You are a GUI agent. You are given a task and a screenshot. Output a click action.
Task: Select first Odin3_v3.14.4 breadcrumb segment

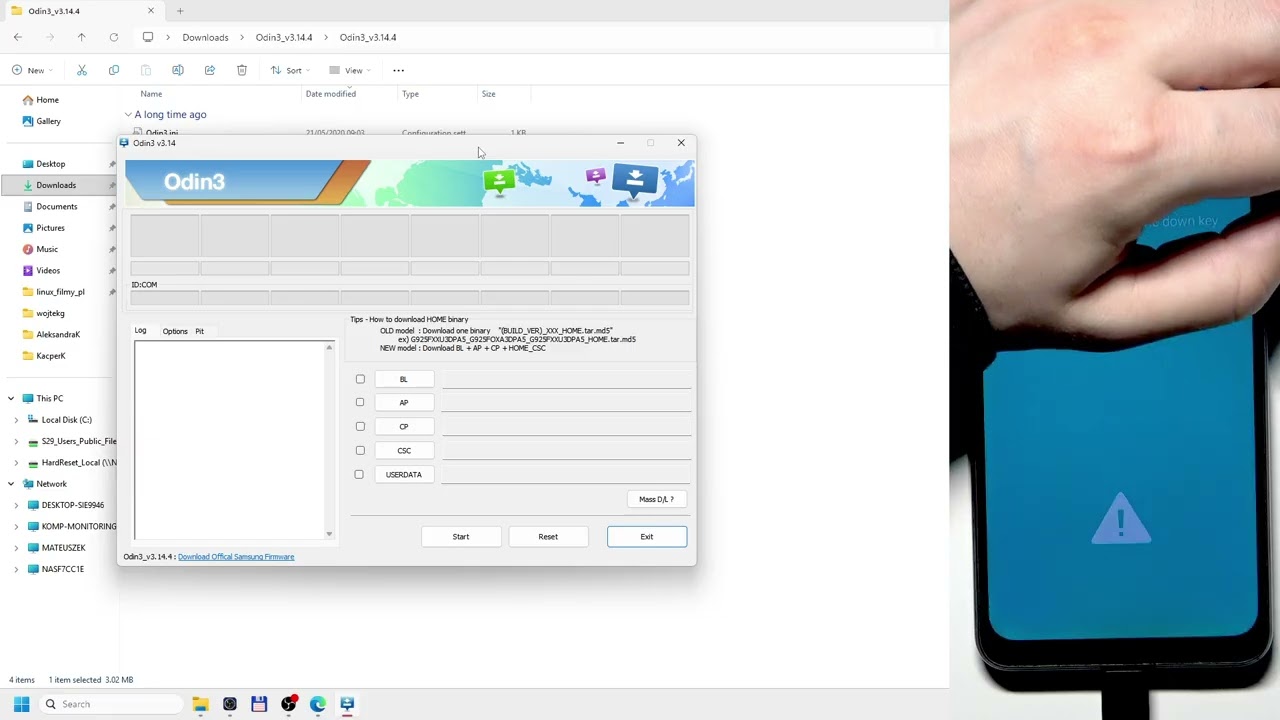[284, 37]
